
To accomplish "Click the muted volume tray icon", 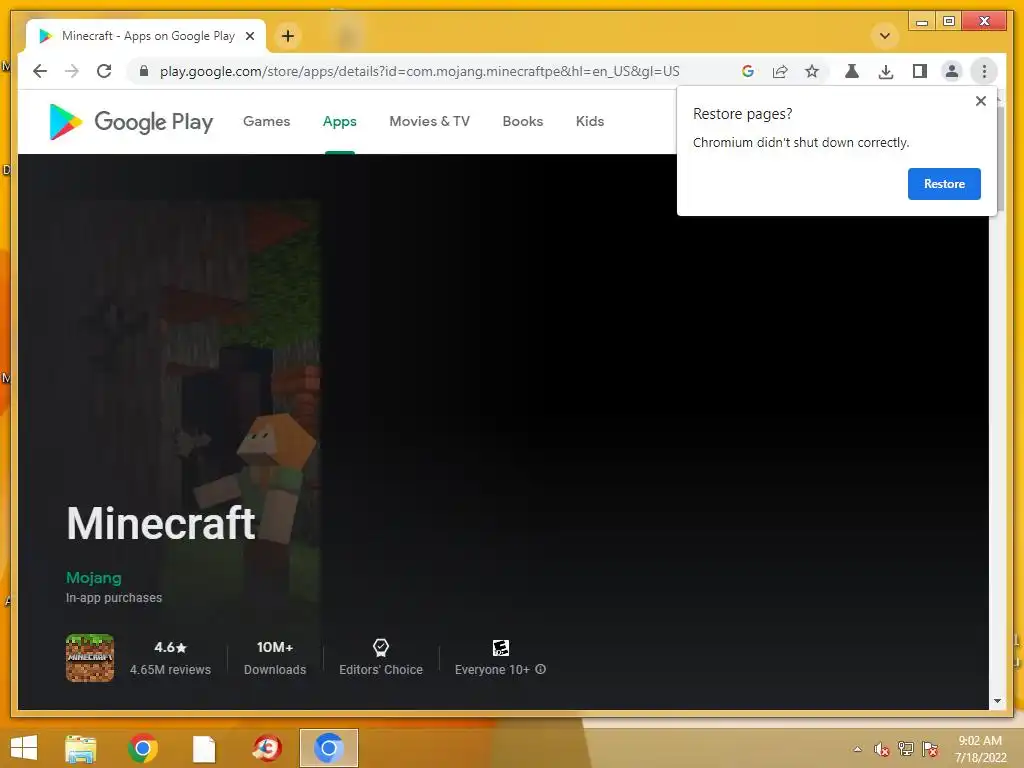I will pyautogui.click(x=882, y=749).
